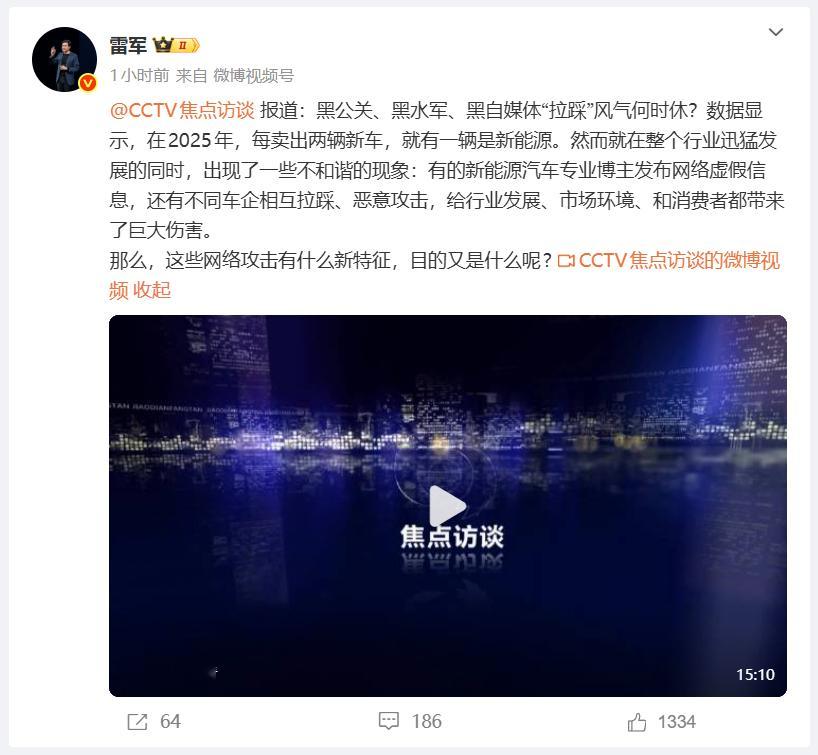Click the repost share icon

point(137,722)
